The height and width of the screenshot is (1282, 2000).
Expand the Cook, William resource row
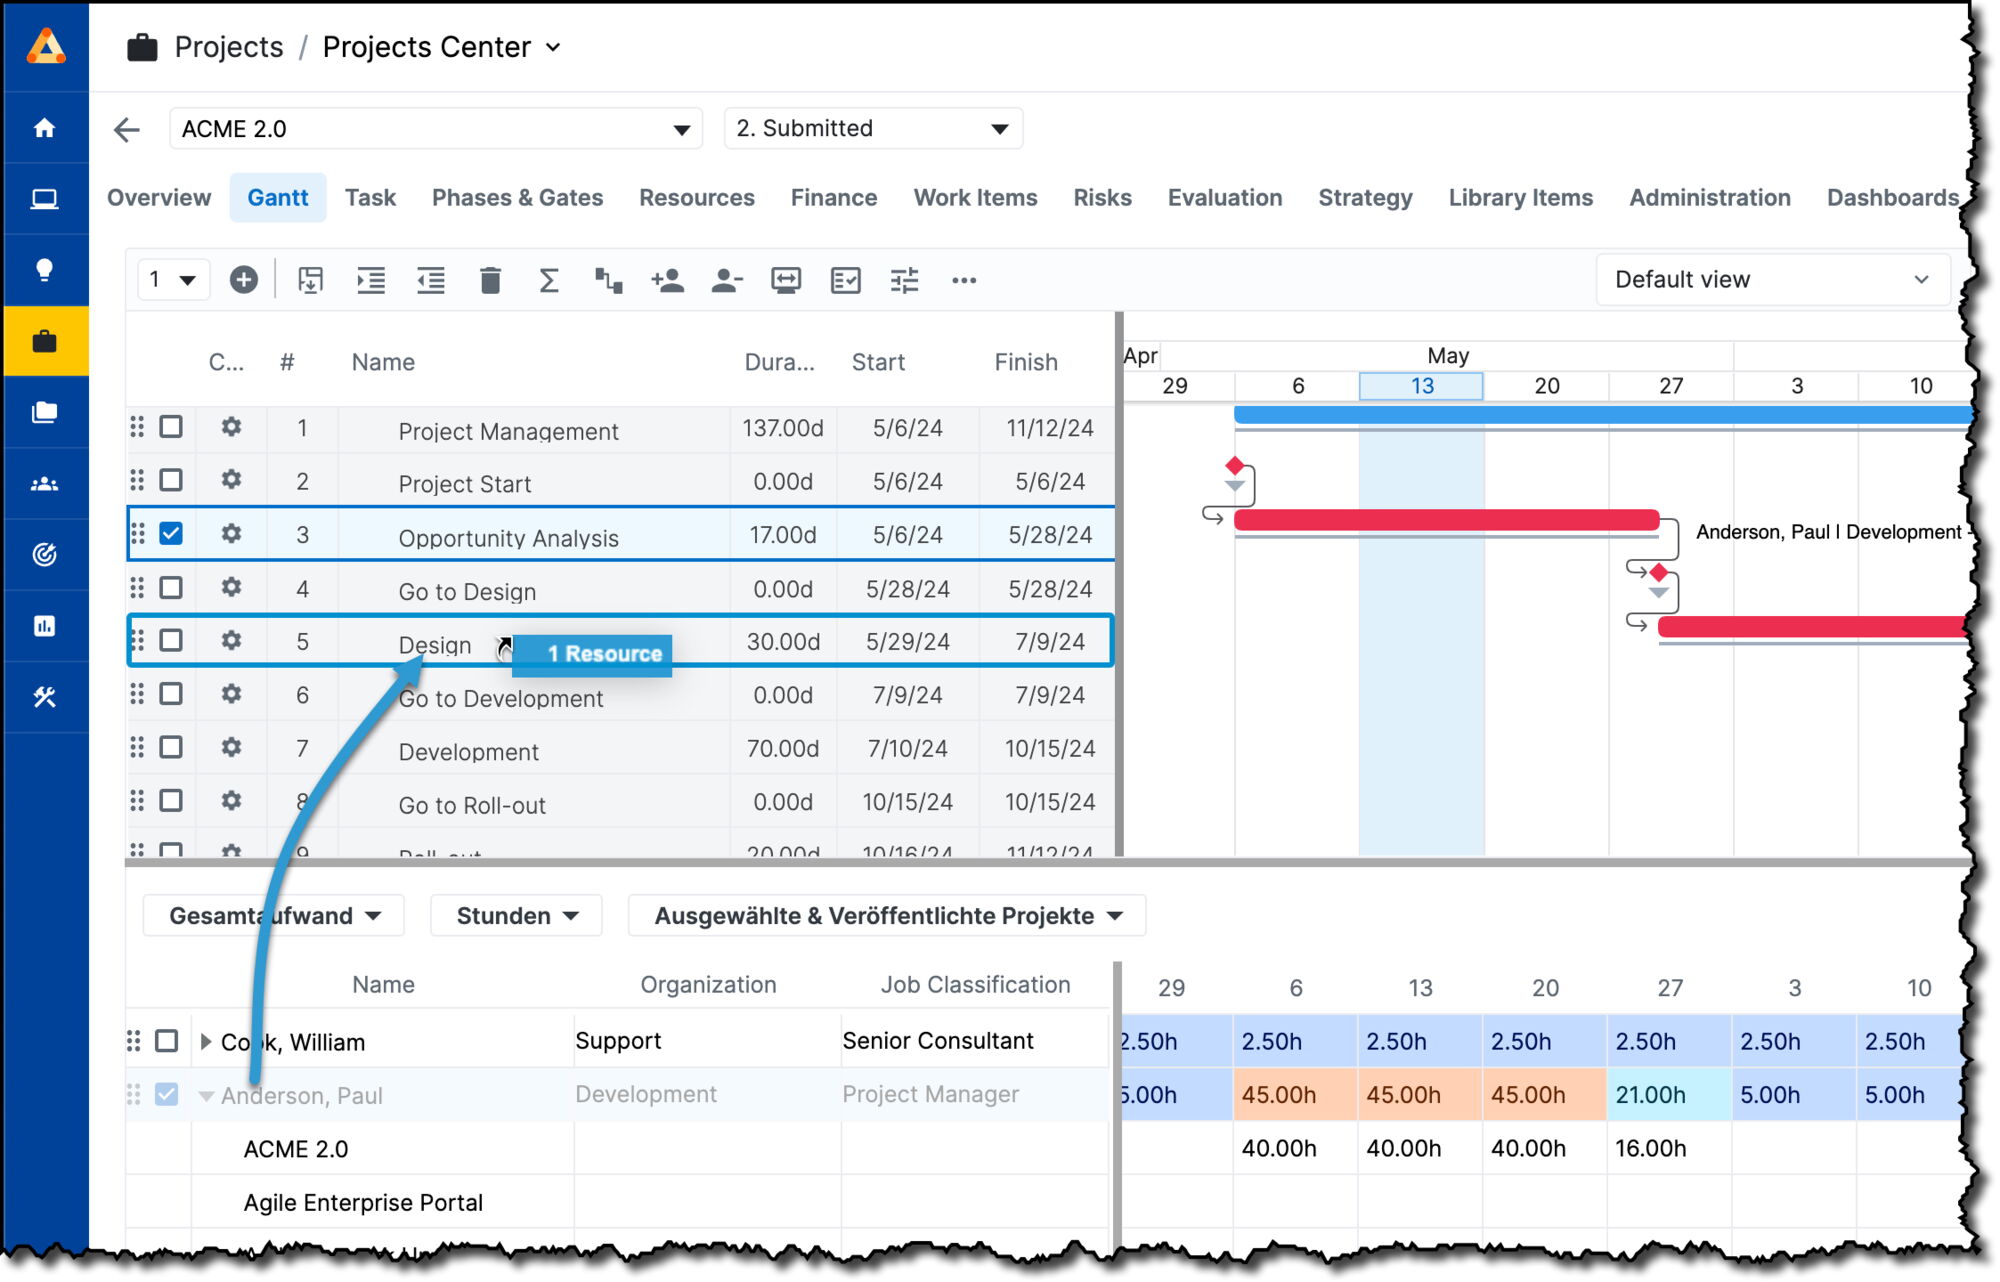click(x=205, y=1041)
